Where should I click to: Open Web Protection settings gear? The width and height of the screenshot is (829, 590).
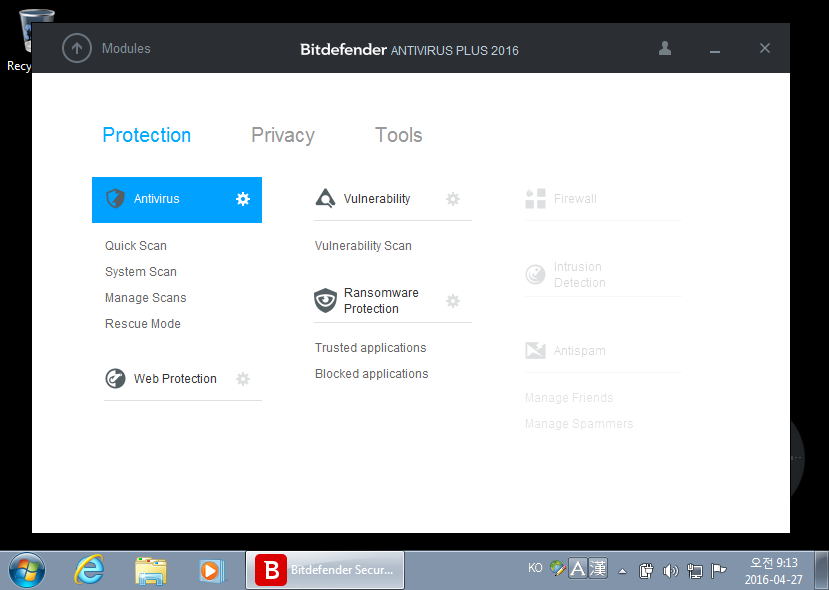(243, 379)
